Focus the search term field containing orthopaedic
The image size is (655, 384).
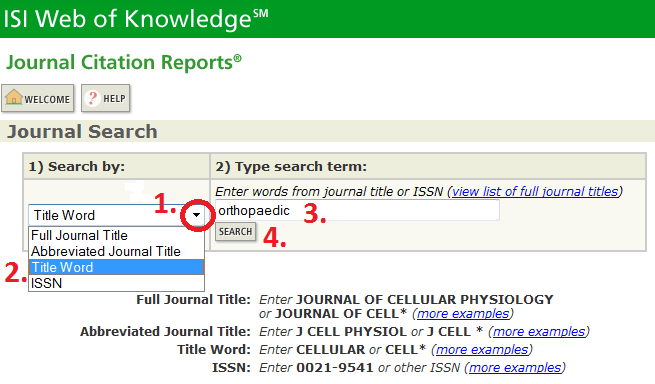click(x=357, y=210)
